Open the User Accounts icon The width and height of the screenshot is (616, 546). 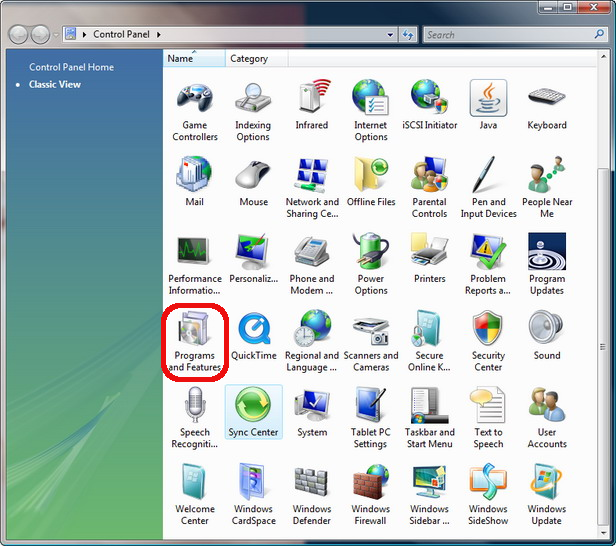(546, 405)
